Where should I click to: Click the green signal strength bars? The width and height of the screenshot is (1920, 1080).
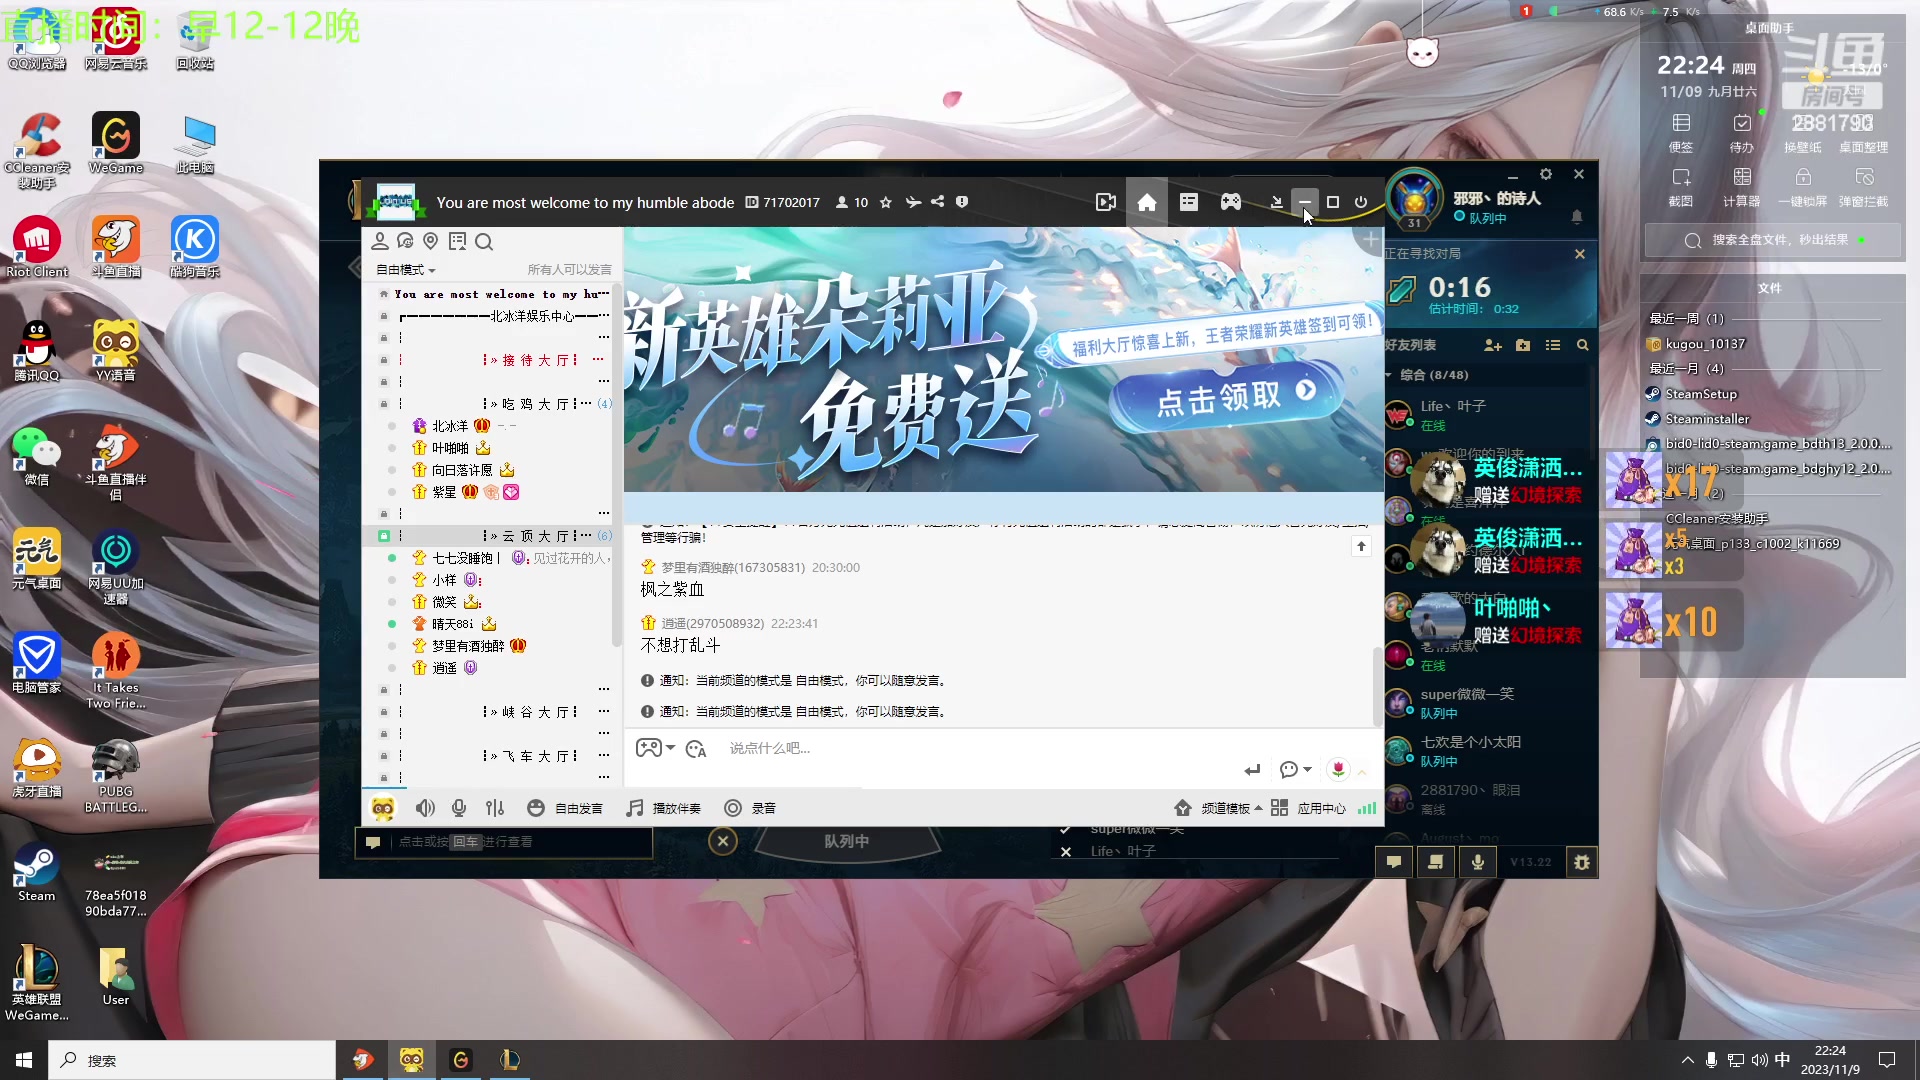(1367, 807)
